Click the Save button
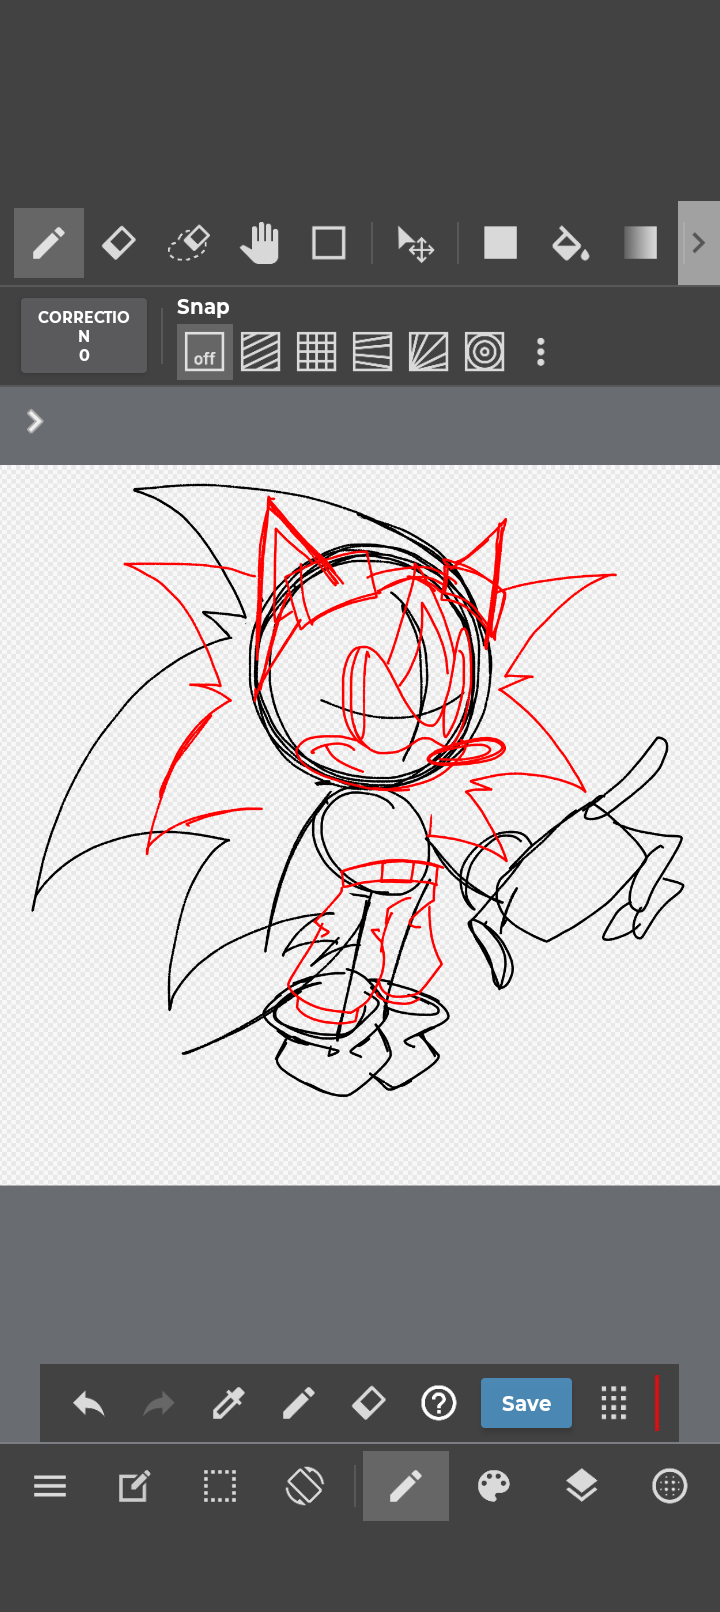This screenshot has height=1612, width=720. click(526, 1403)
